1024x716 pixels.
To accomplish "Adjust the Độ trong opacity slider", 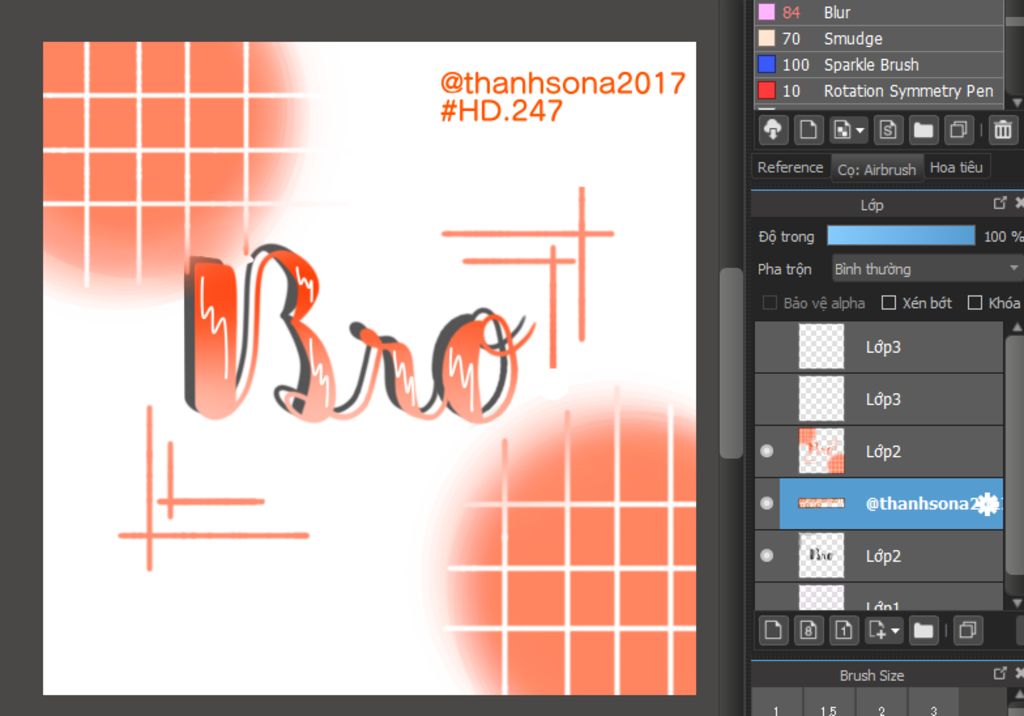I will click(901, 236).
